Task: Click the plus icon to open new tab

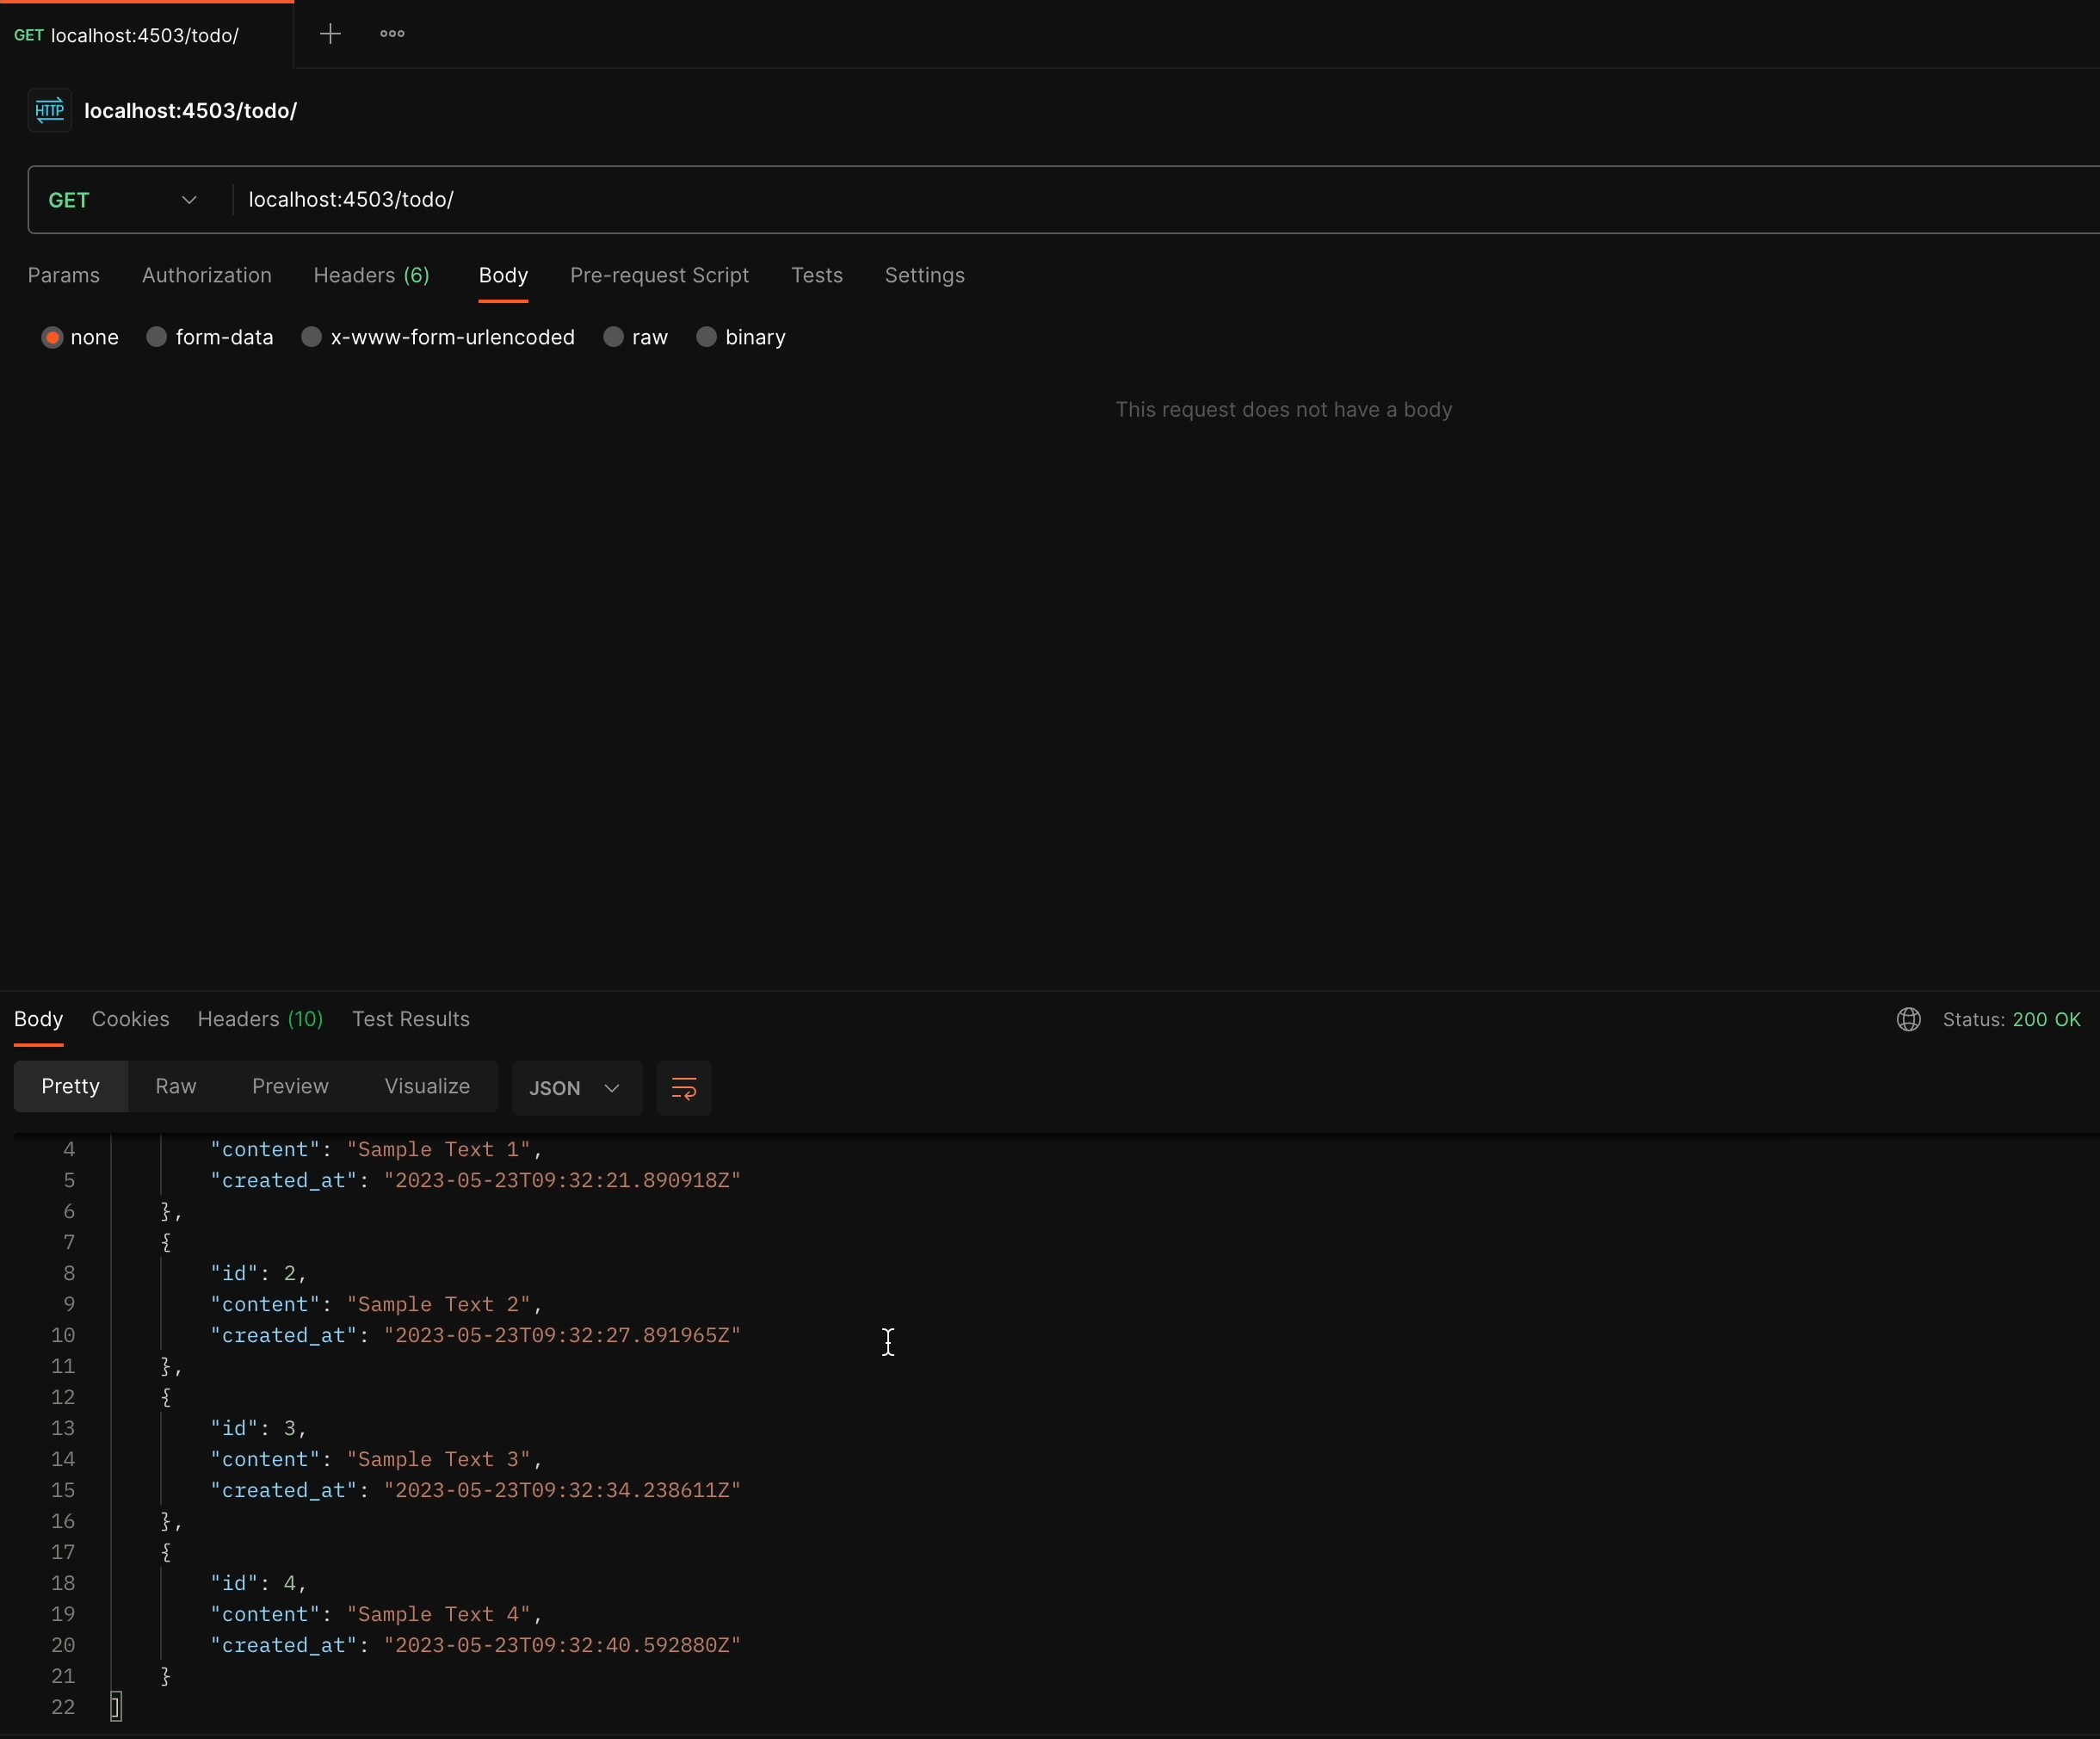Action: [330, 34]
